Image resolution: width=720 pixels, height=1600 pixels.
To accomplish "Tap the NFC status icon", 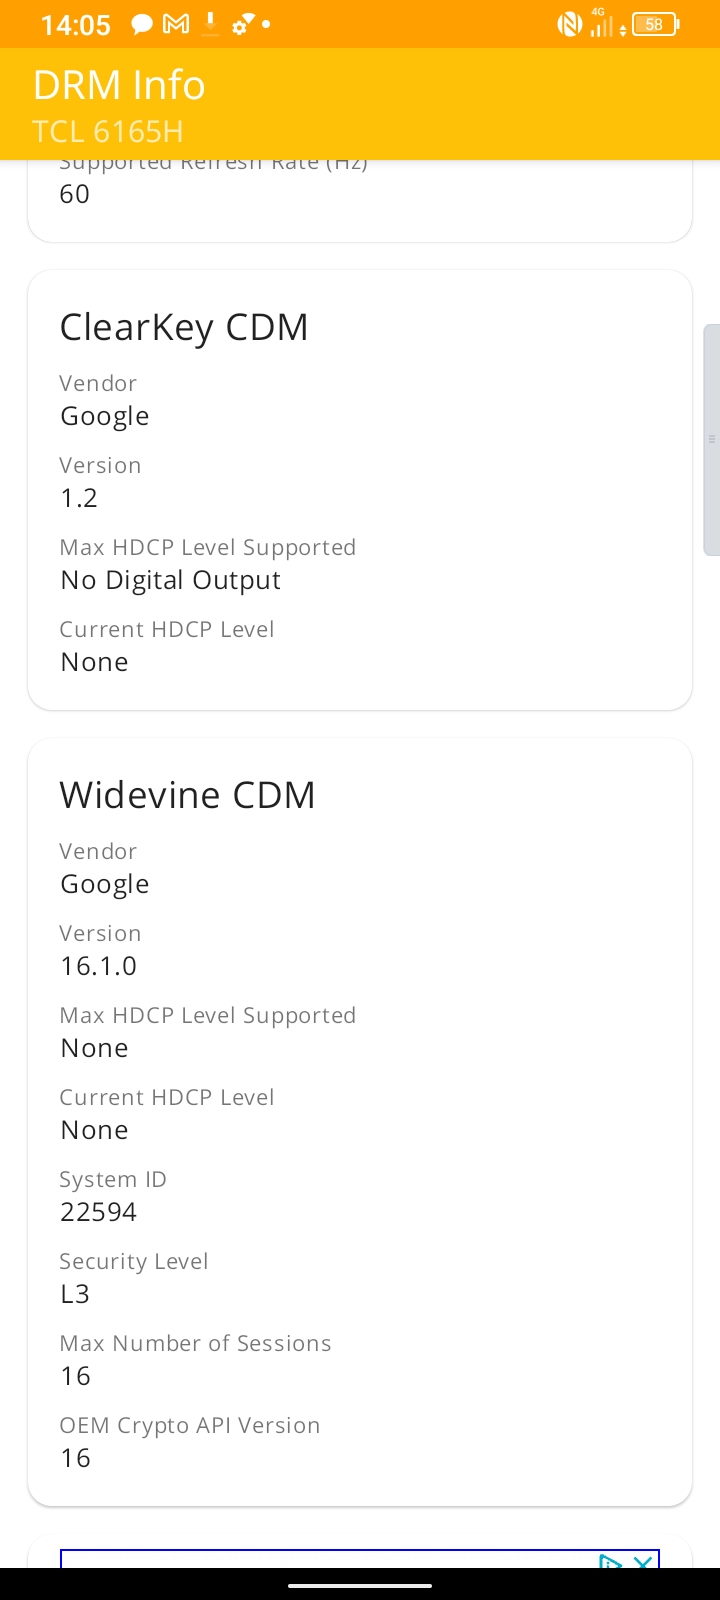I will point(570,24).
